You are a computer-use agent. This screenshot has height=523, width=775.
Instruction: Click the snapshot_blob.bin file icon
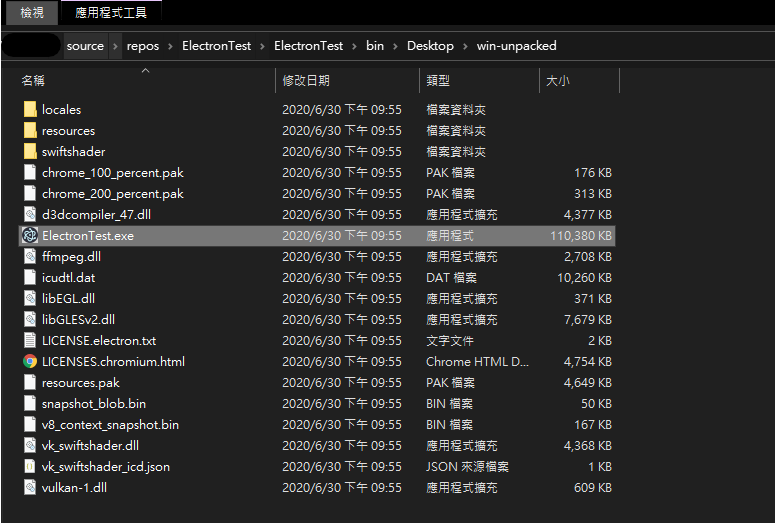pos(30,403)
